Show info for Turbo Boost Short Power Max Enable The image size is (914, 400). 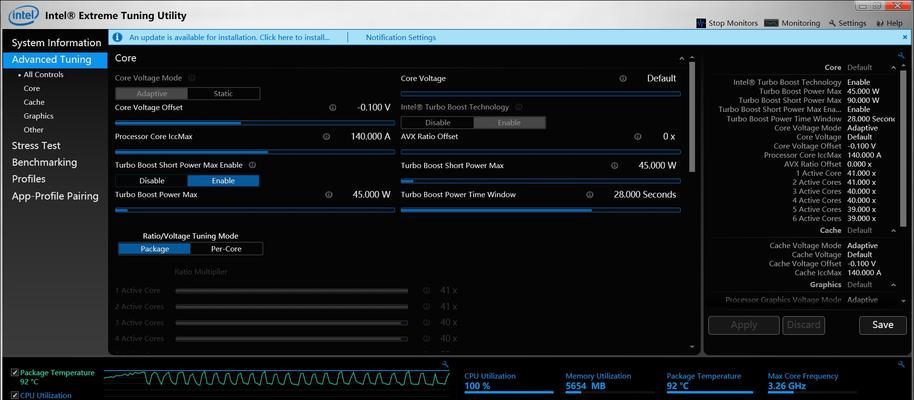pos(252,165)
